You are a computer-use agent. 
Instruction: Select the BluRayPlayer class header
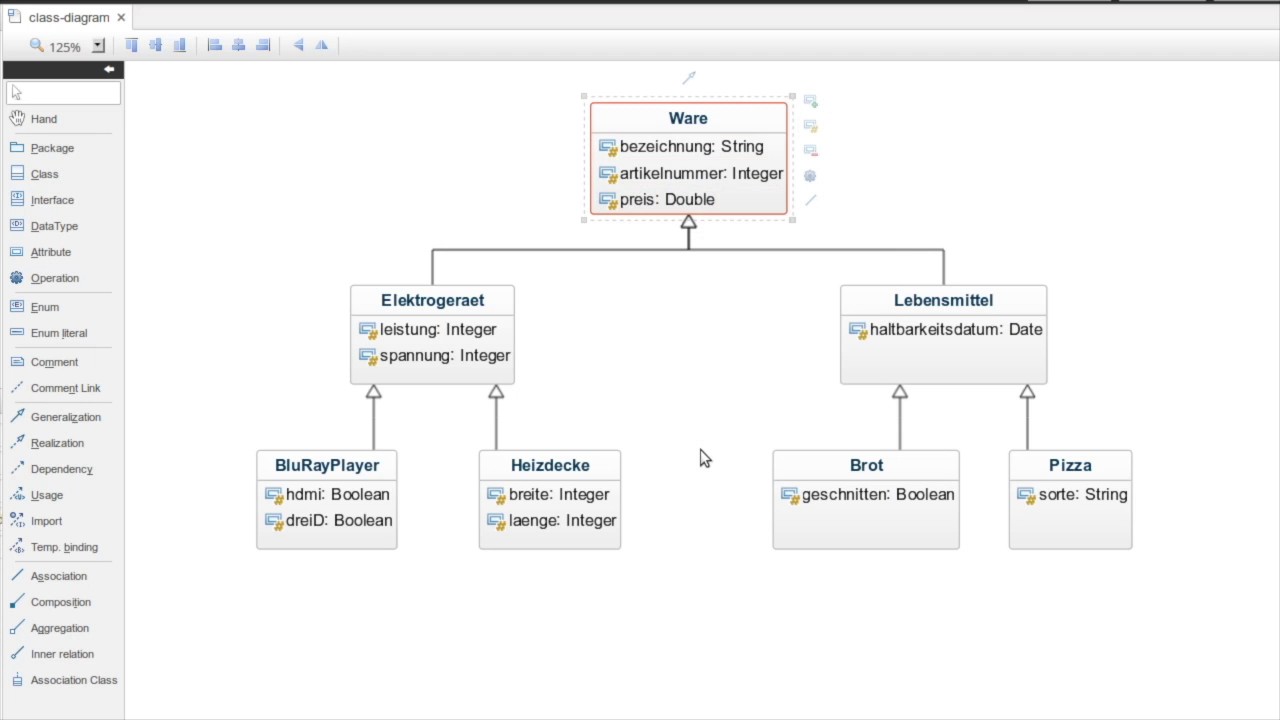327,465
